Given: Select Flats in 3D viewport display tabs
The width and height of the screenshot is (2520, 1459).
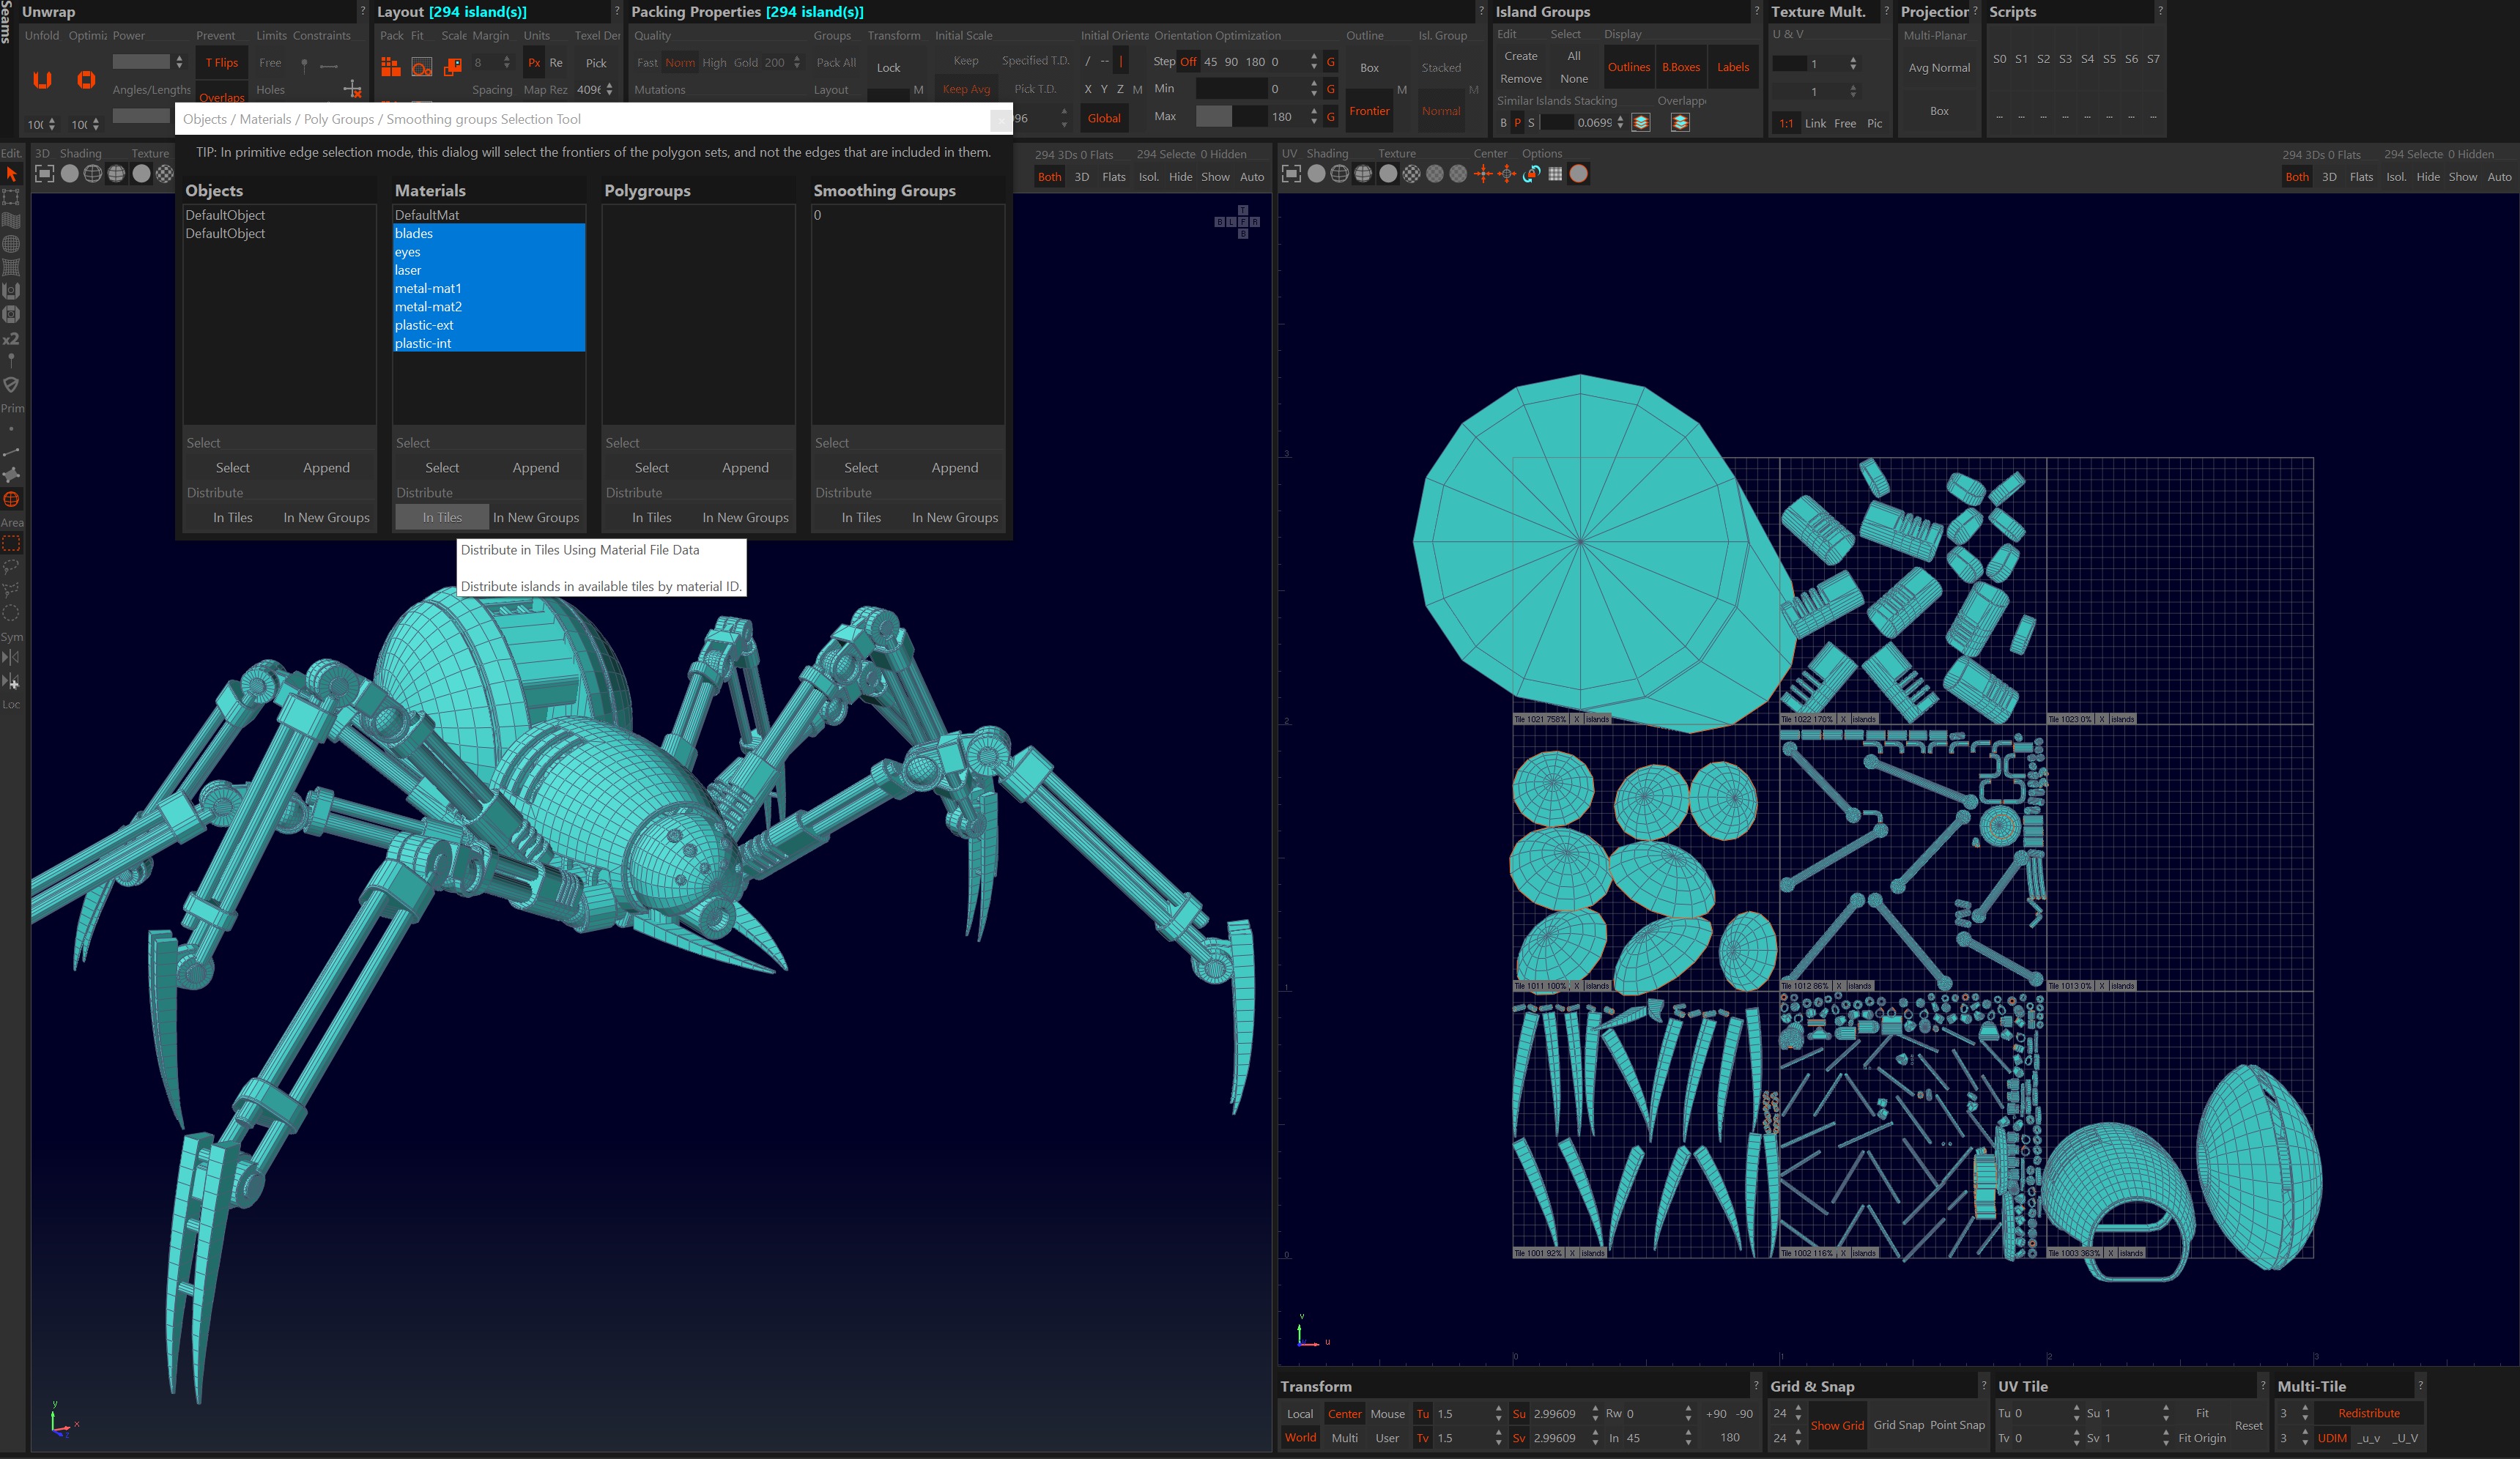Looking at the screenshot, I should tap(1113, 177).
